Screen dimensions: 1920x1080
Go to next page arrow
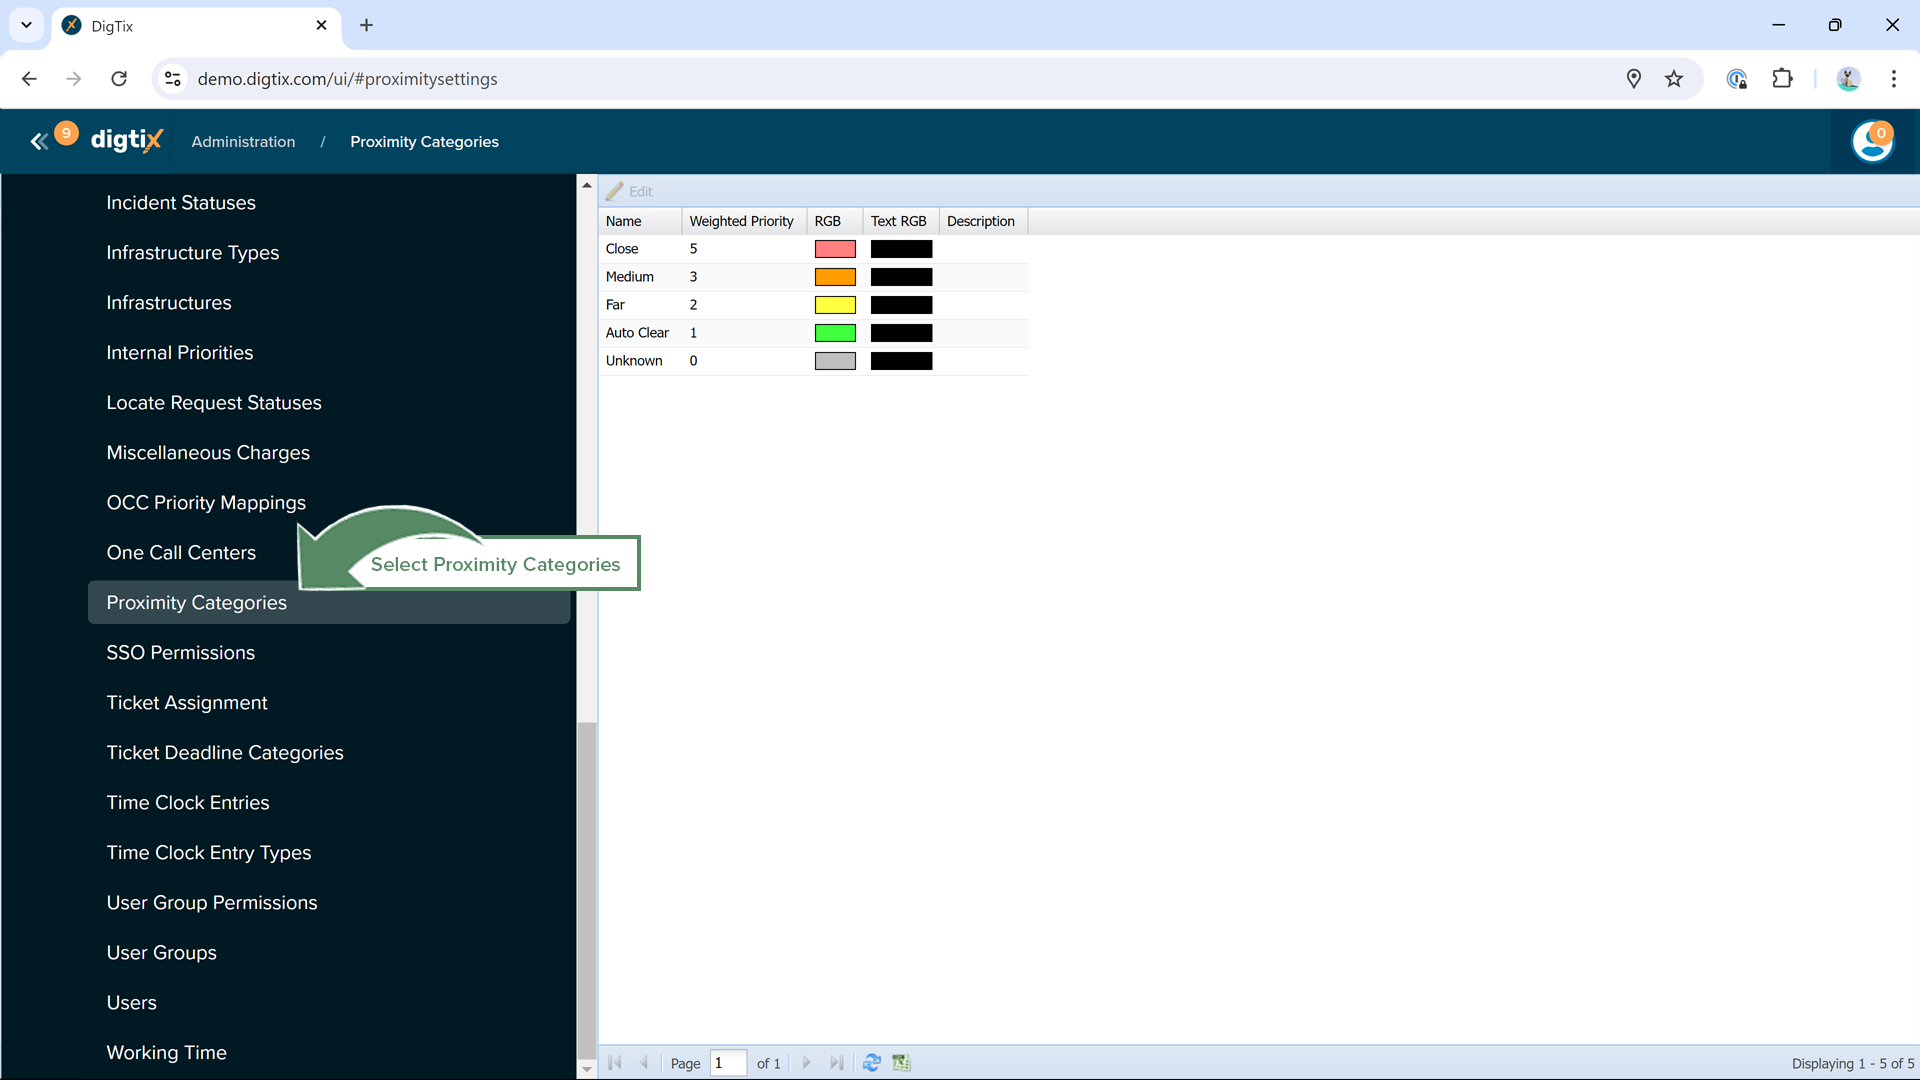[806, 1063]
